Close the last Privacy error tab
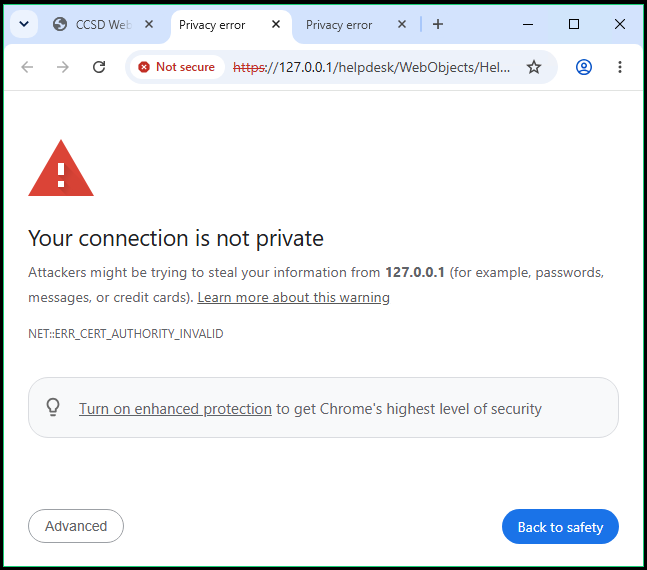 pyautogui.click(x=402, y=24)
